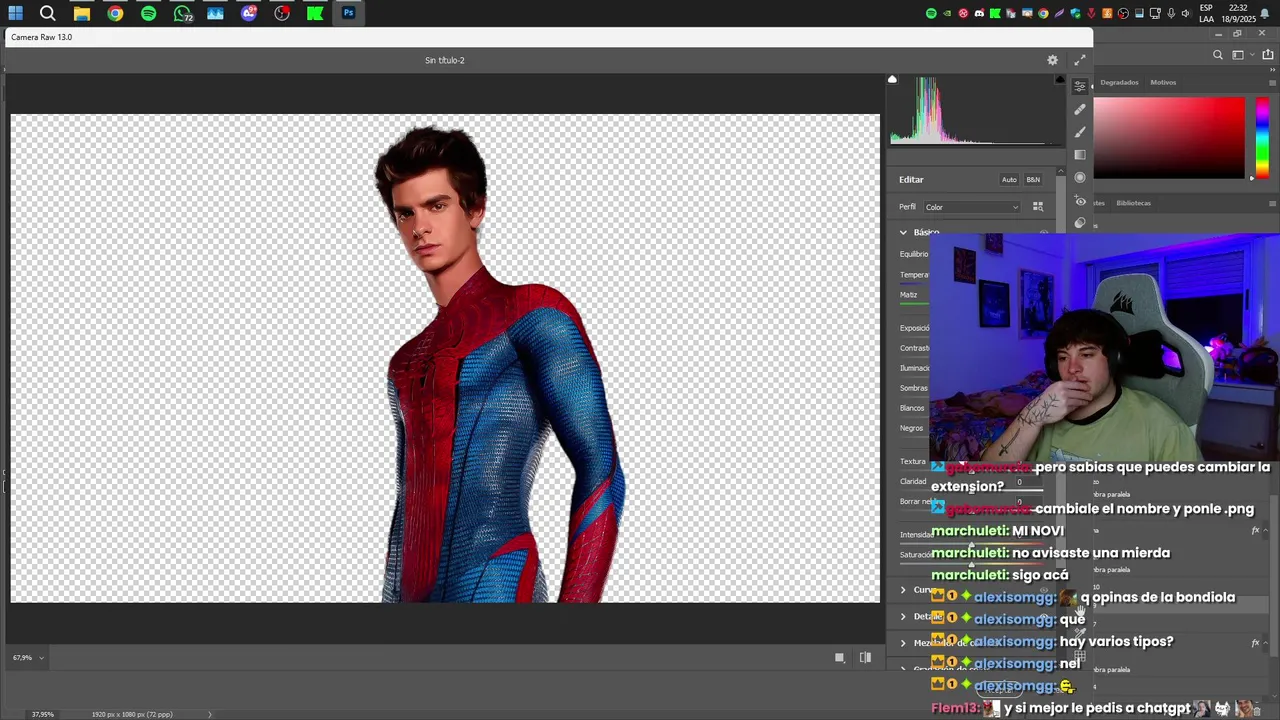Click the Sin título-2 document title

point(444,60)
